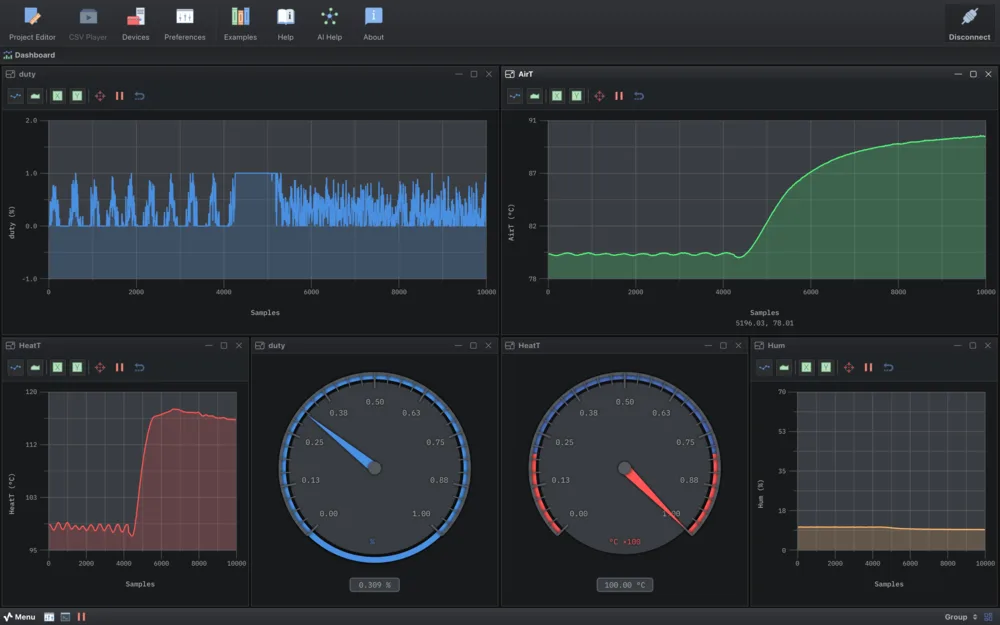1000x625 pixels.
Task: Toggle X axis in AirT plot
Action: (557, 96)
